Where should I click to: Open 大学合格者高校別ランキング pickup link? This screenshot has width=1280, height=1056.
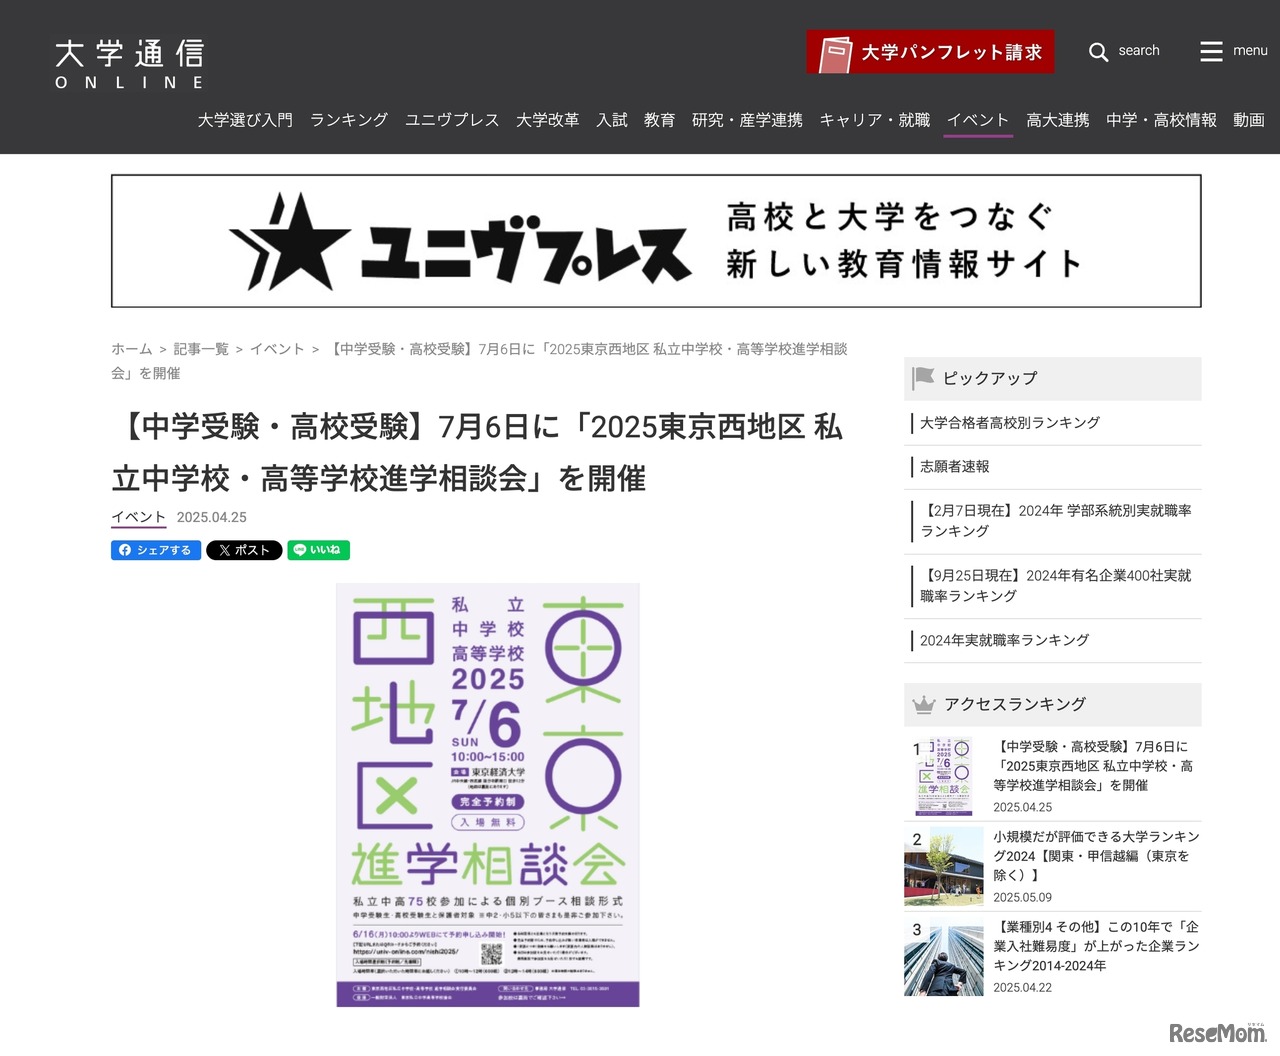1010,423
